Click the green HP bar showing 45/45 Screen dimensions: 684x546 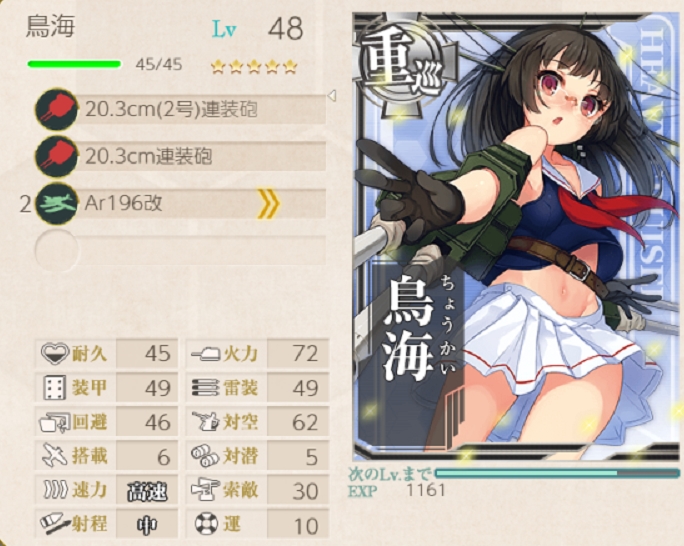click(75, 65)
